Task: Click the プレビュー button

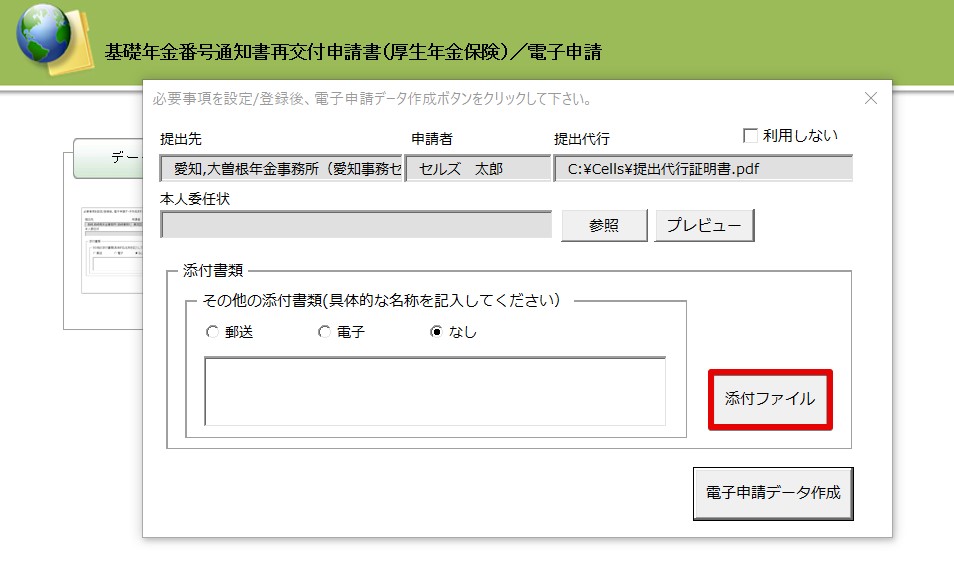Action: pos(704,226)
